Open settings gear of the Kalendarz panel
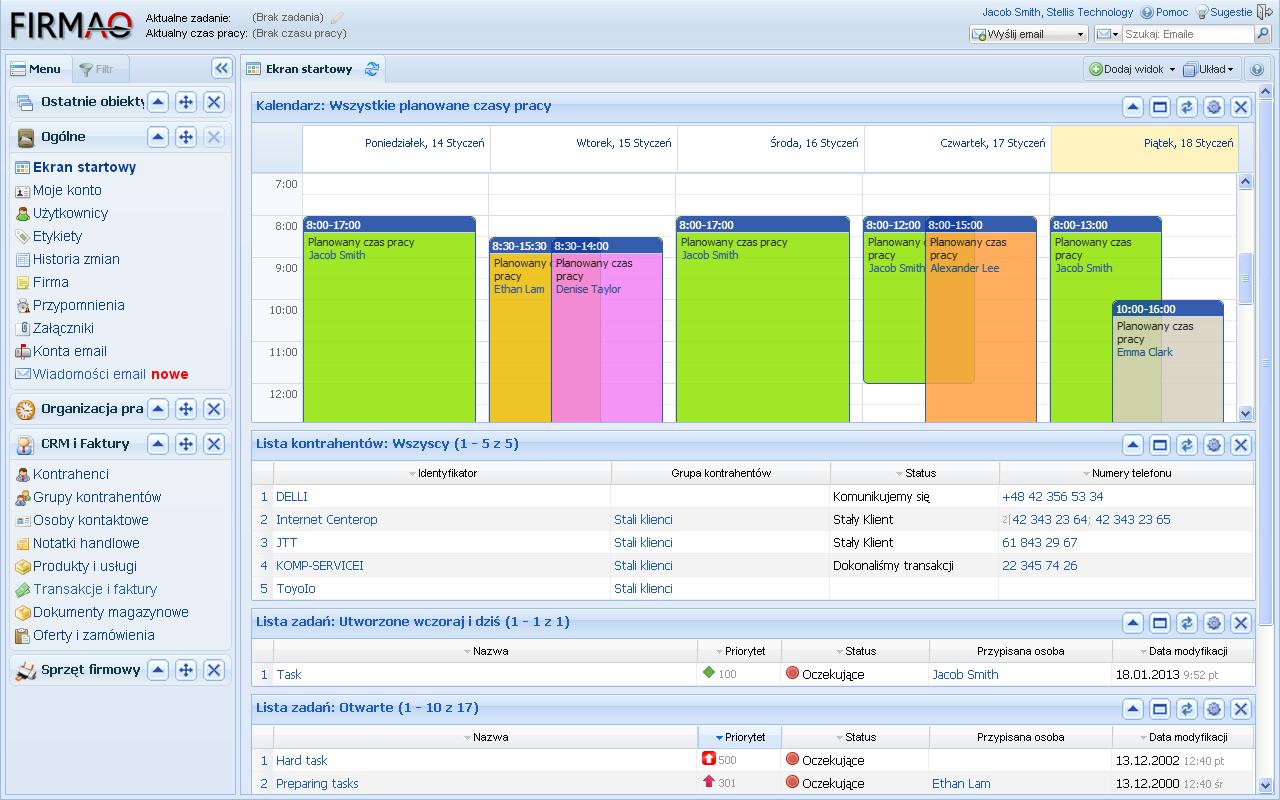Image resolution: width=1280 pixels, height=800 pixels. (1214, 107)
